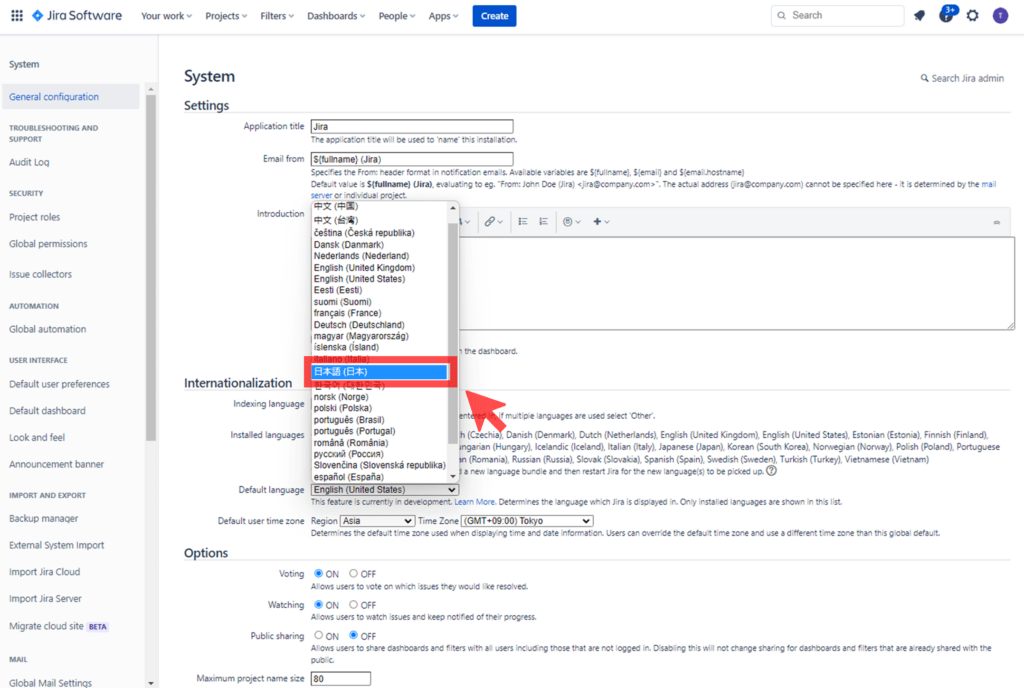Click the numbered list icon in editor
1024x688 pixels.
543,221
